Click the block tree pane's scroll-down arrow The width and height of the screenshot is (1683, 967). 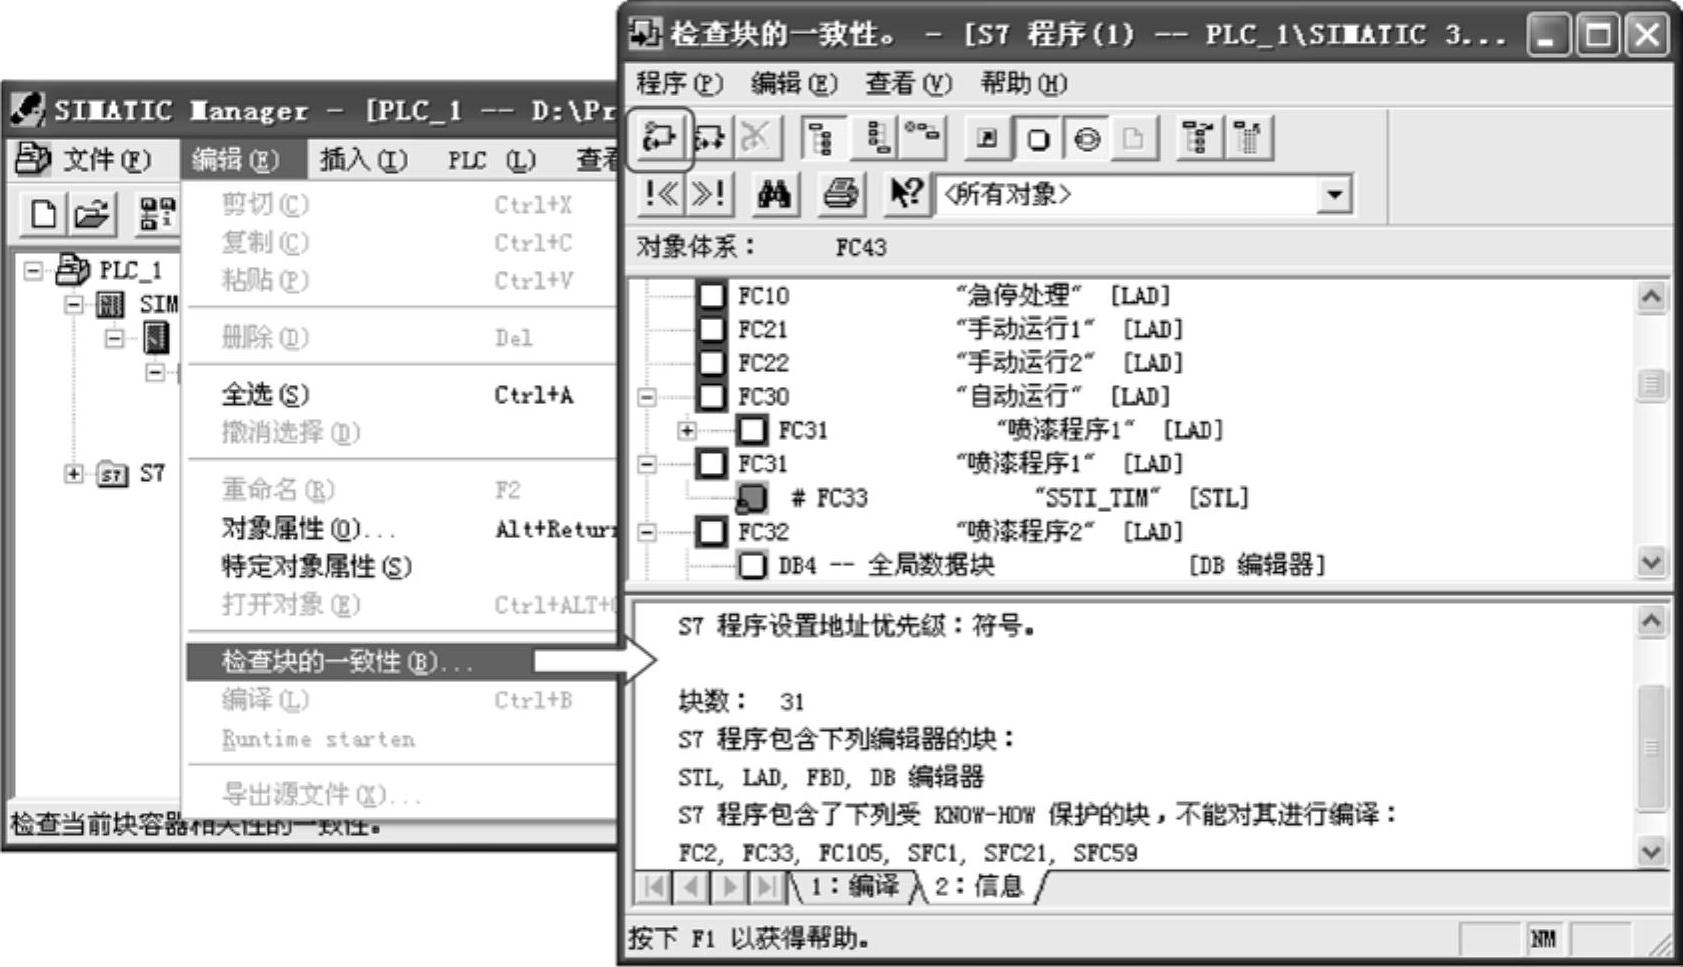[x=1651, y=562]
